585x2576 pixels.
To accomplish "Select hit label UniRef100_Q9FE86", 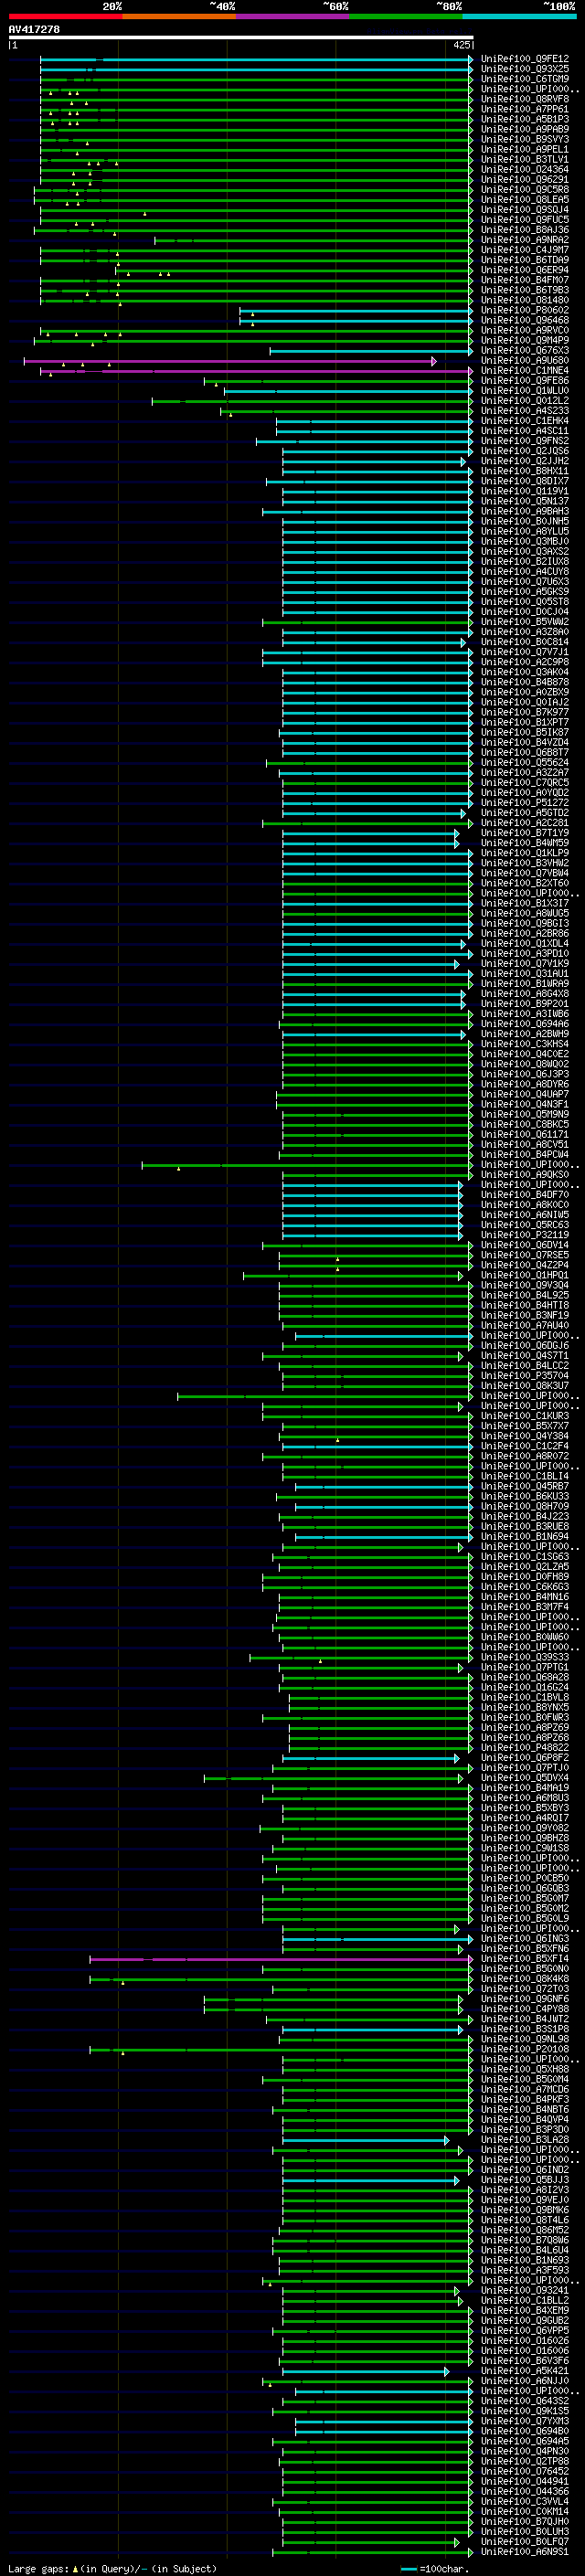I will tap(525, 380).
